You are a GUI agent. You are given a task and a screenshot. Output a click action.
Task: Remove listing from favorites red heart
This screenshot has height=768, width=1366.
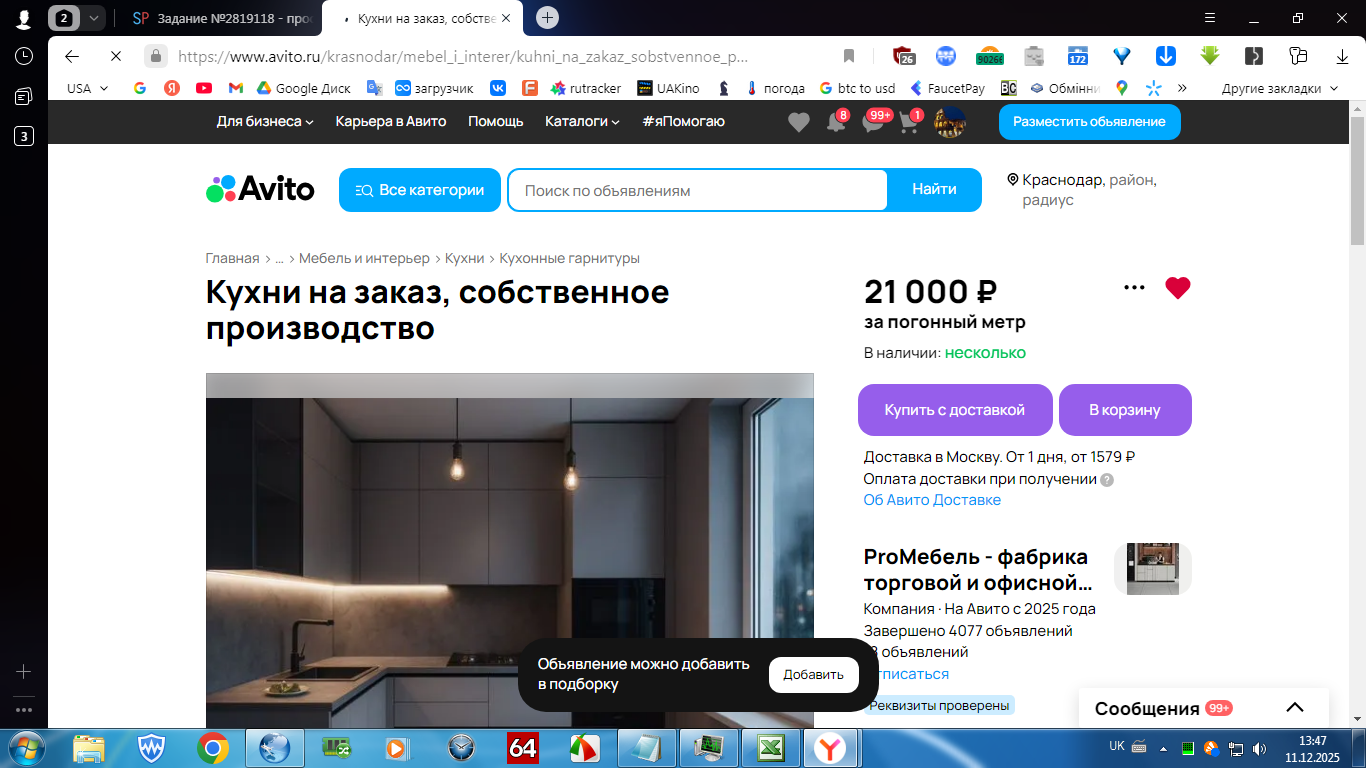1178,288
